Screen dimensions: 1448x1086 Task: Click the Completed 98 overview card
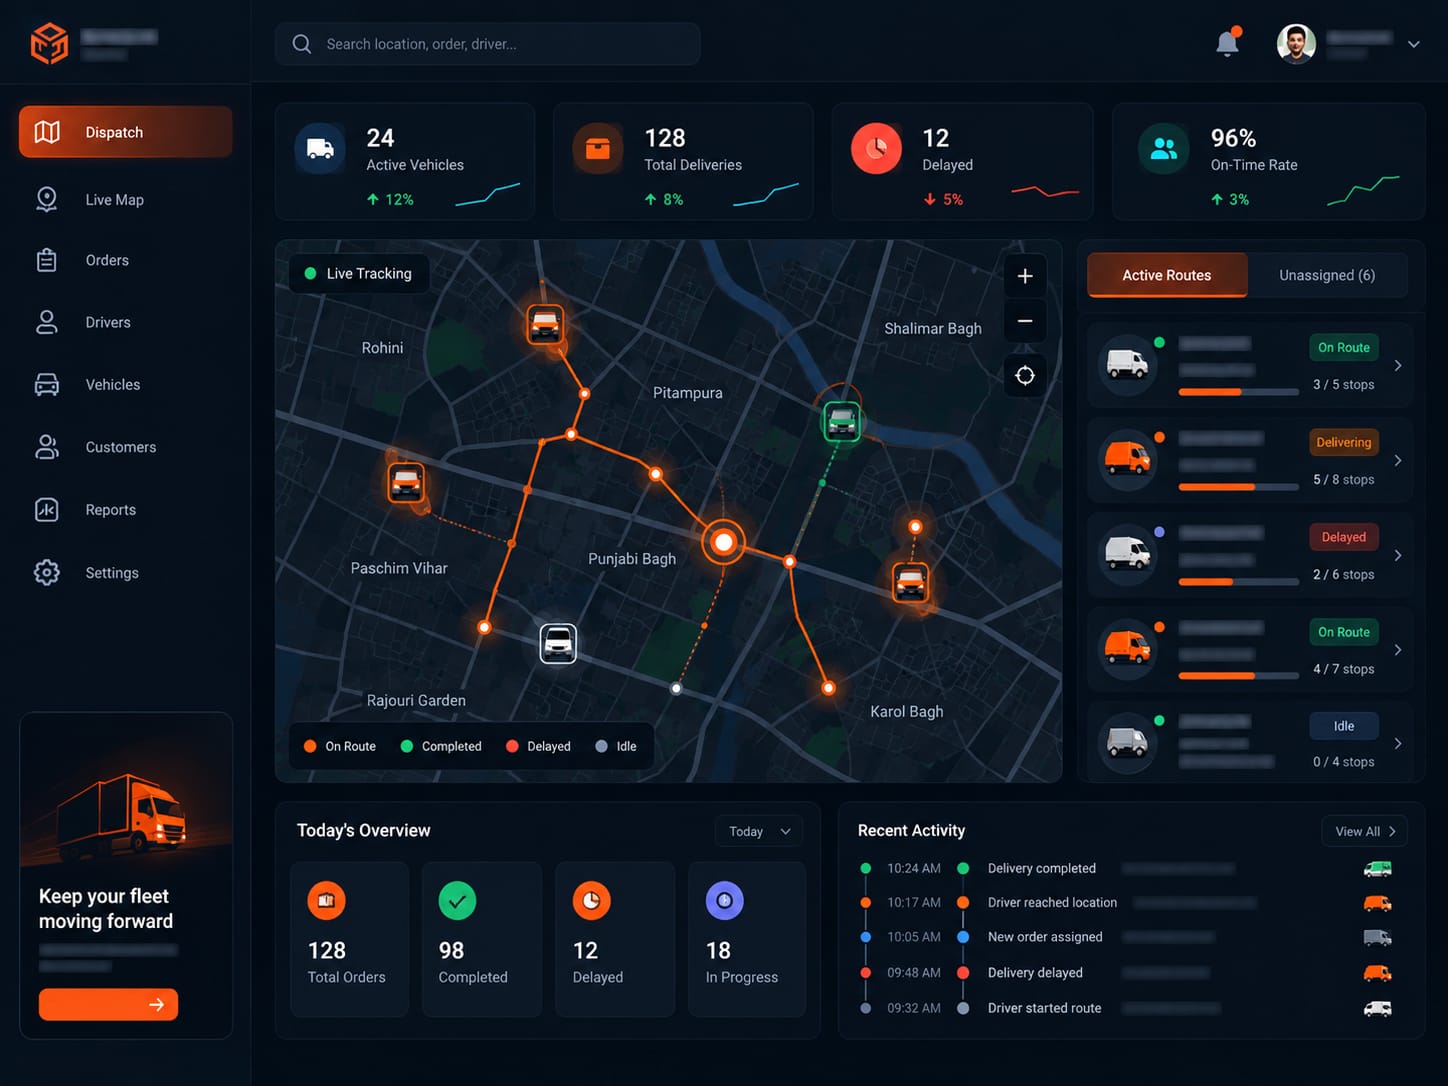pos(482,940)
